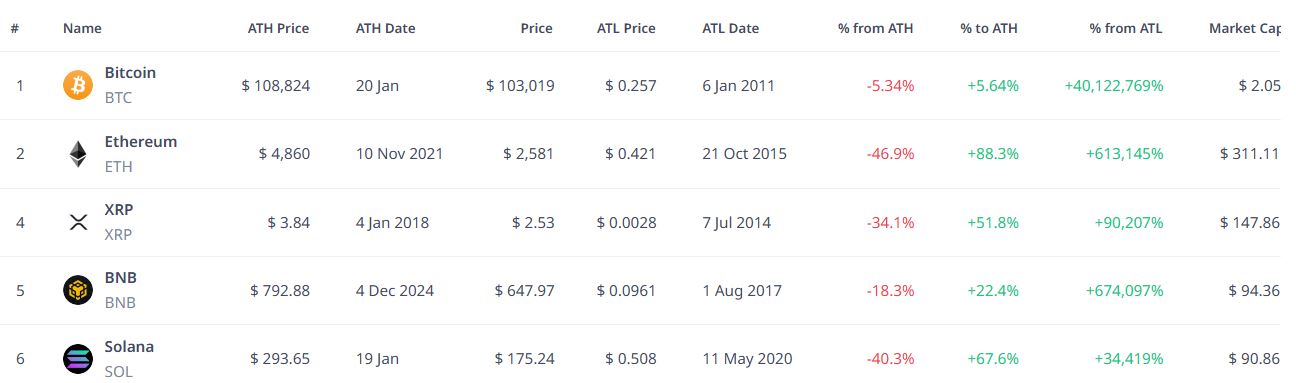The height and width of the screenshot is (383, 1296).
Task: Sort table by ATH Price column
Action: [x=278, y=28]
